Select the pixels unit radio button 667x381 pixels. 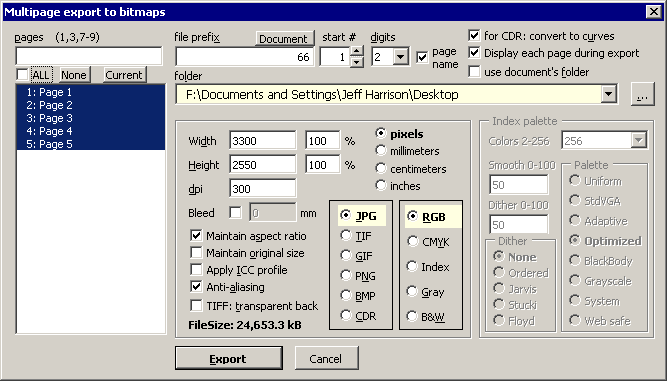point(381,134)
